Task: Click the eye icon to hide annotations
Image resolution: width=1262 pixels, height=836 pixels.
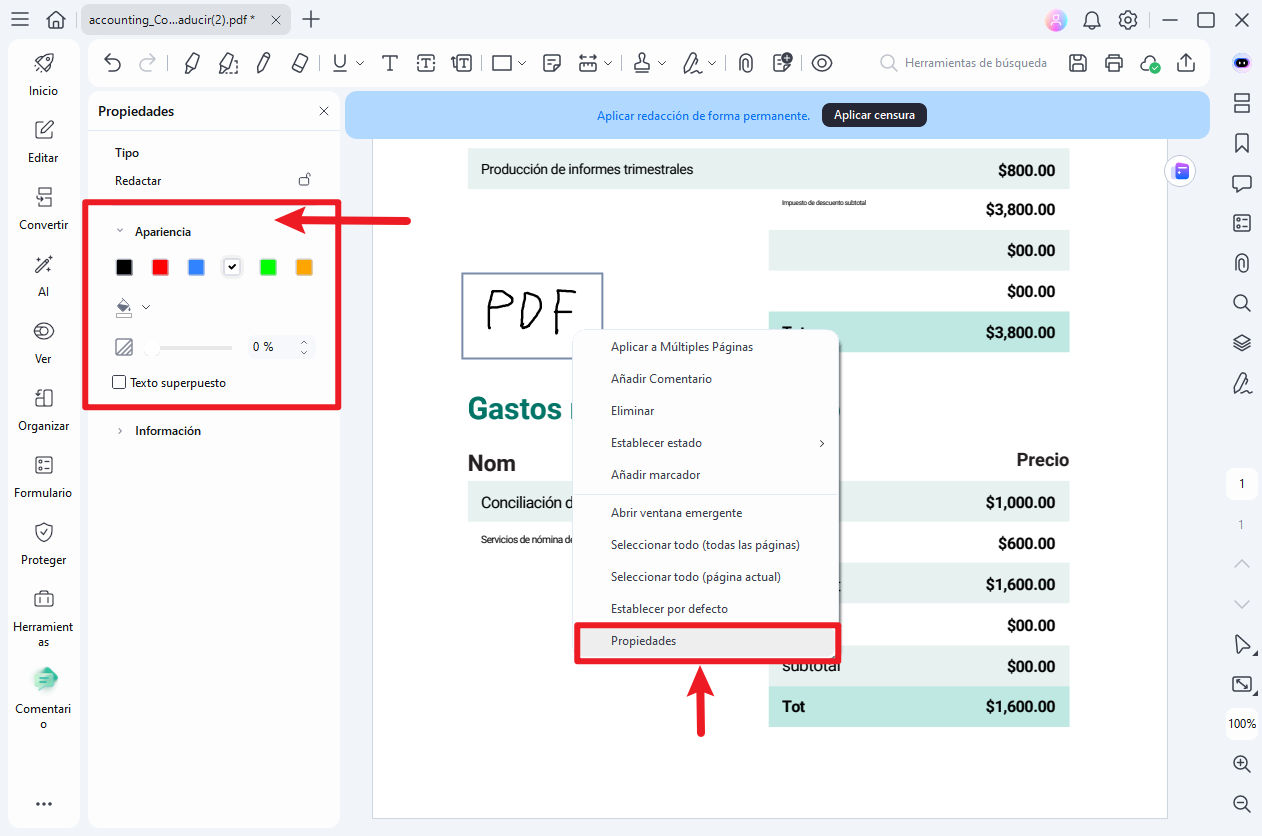Action: click(x=822, y=63)
